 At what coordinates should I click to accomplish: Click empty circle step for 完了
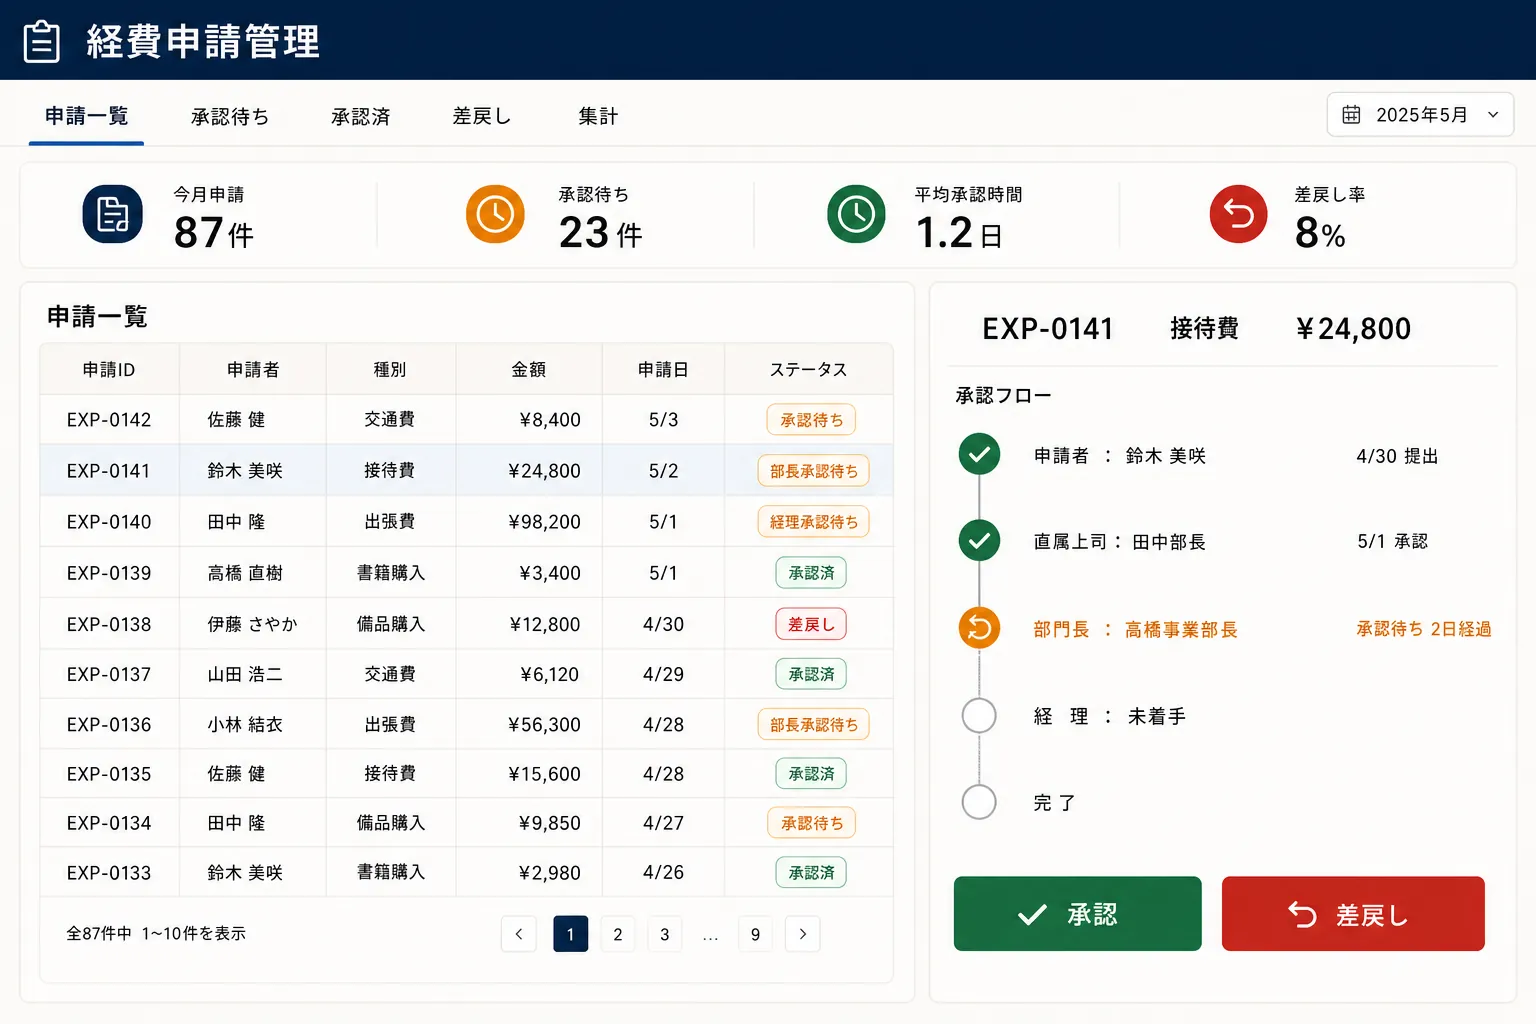point(979,801)
